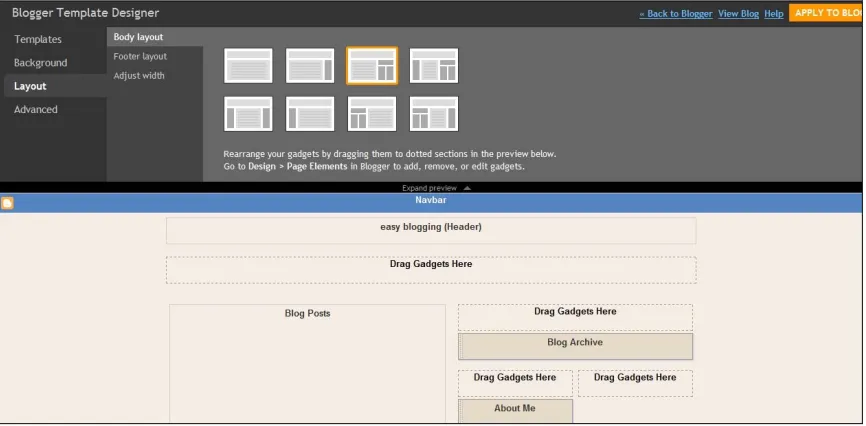Screen dimensions: 866x426
Task: Select the highlighted right sidebar split layout
Action: (372, 66)
